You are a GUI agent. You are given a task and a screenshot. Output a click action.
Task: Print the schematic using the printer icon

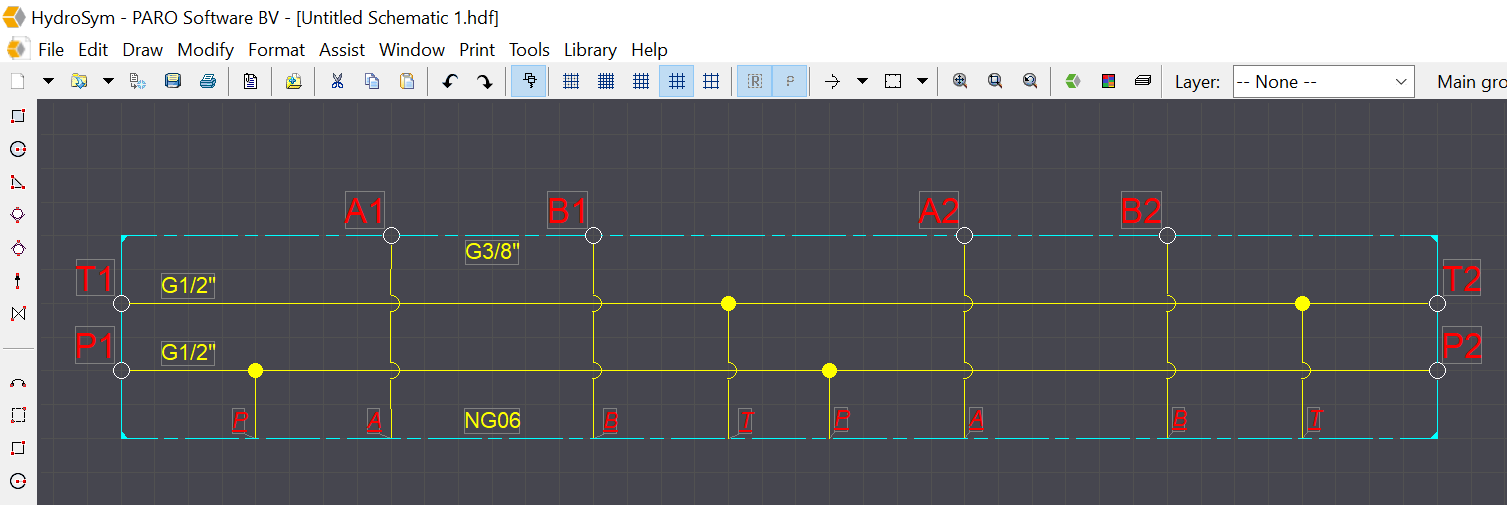click(x=208, y=82)
